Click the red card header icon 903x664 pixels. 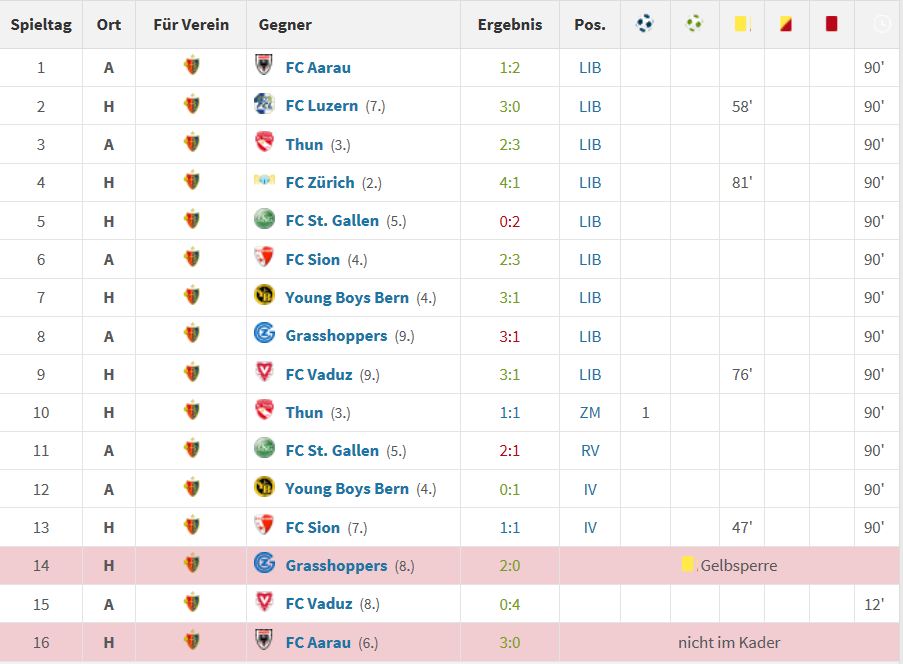[x=831, y=23]
